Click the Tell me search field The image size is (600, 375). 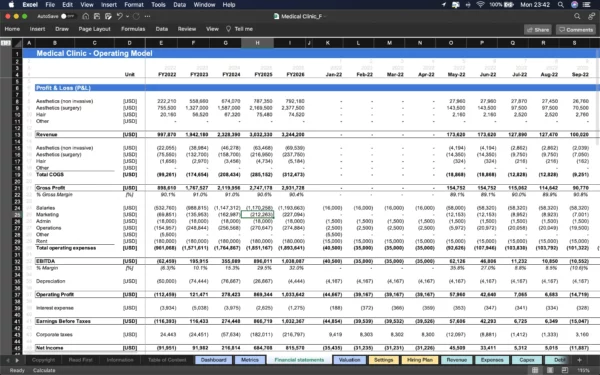click(240, 29)
